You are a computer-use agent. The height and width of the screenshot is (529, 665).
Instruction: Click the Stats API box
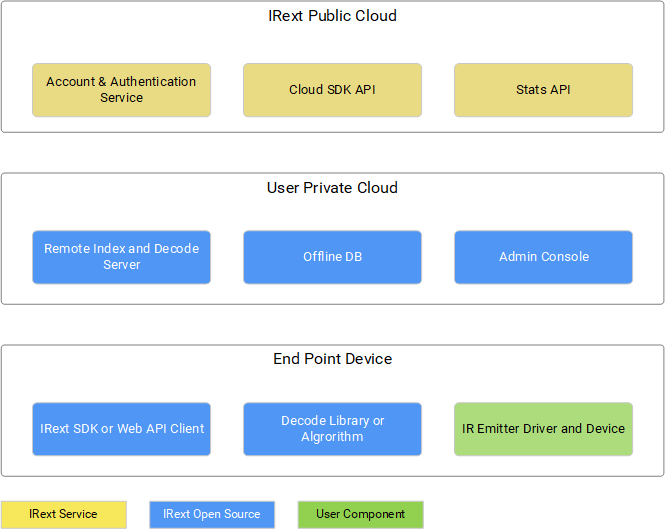point(543,90)
